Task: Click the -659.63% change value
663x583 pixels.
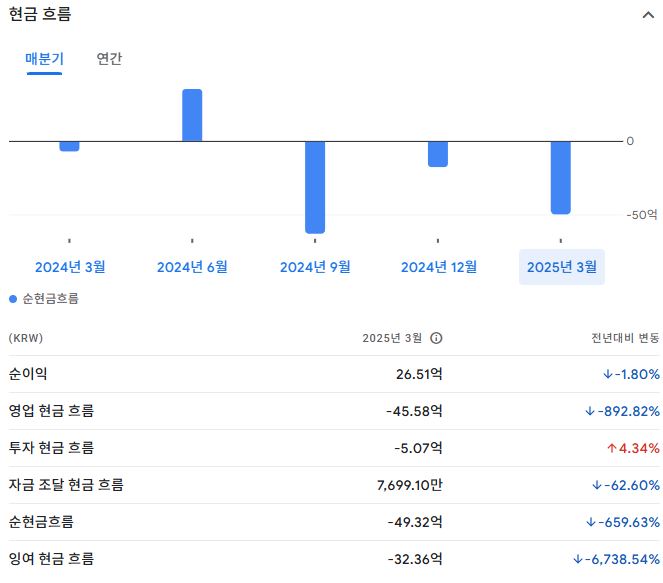Action: tap(623, 522)
